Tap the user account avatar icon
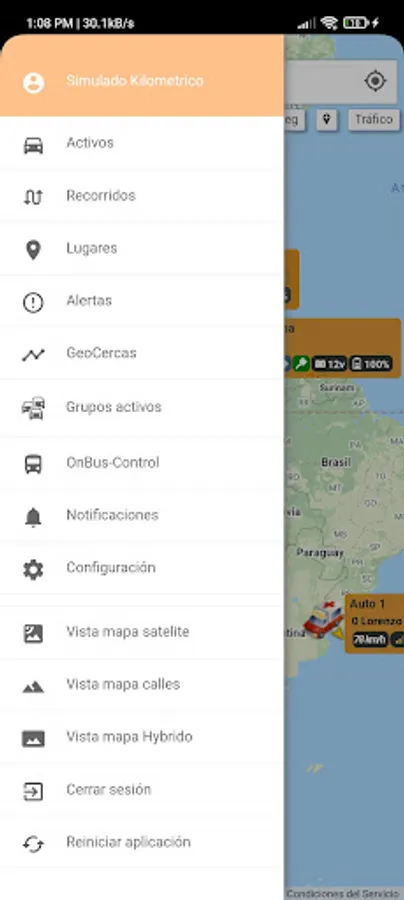Image resolution: width=404 pixels, height=900 pixels. 33,82
